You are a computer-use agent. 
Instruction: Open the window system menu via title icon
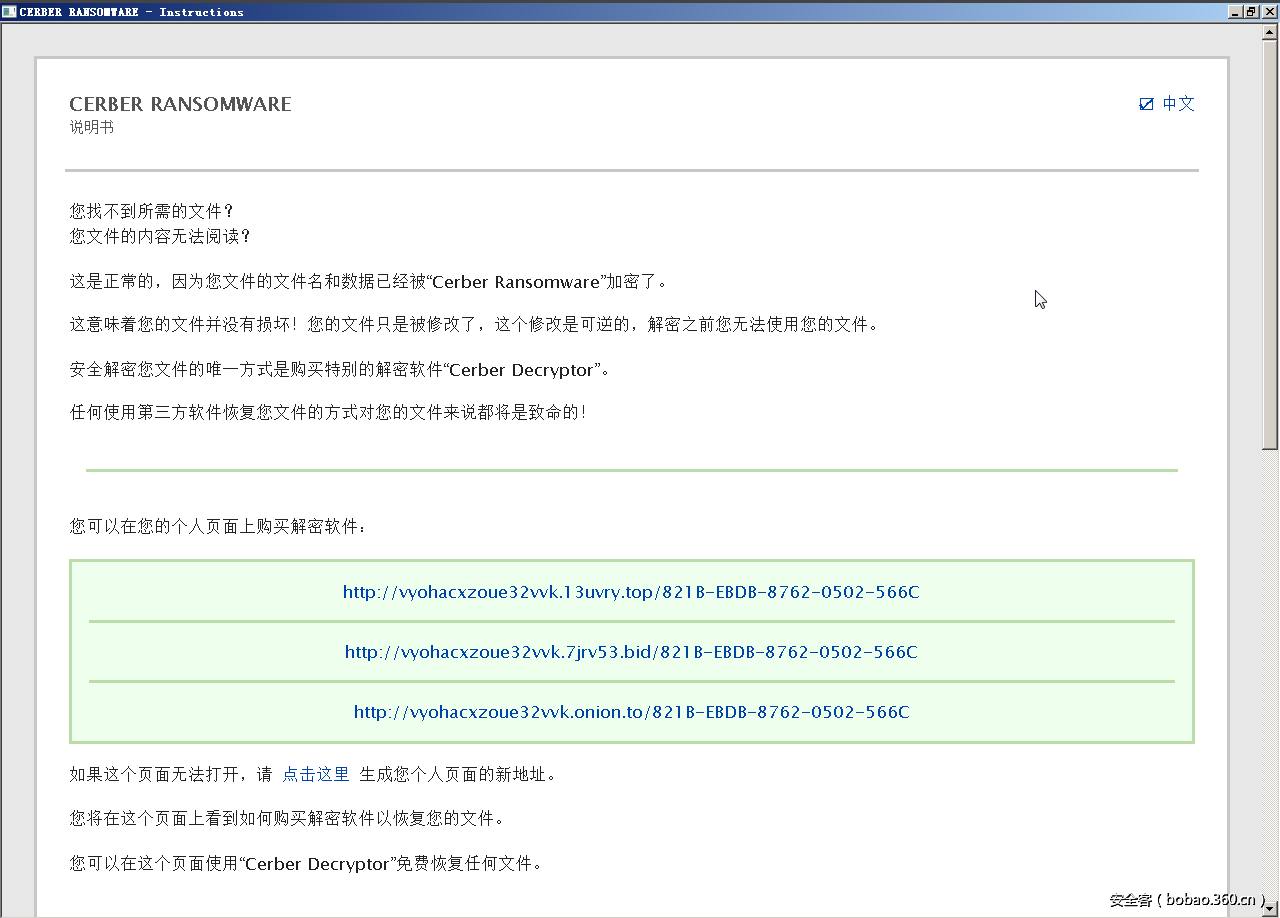click(x=10, y=11)
